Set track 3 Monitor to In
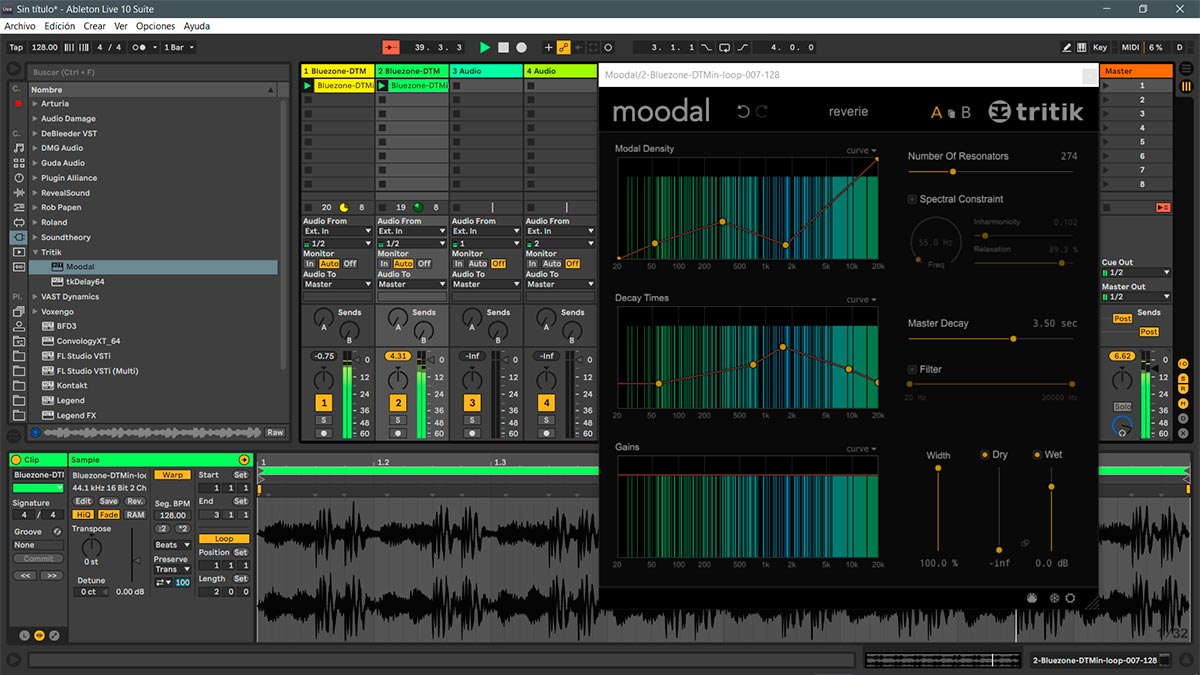The height and width of the screenshot is (675, 1200). click(x=459, y=264)
